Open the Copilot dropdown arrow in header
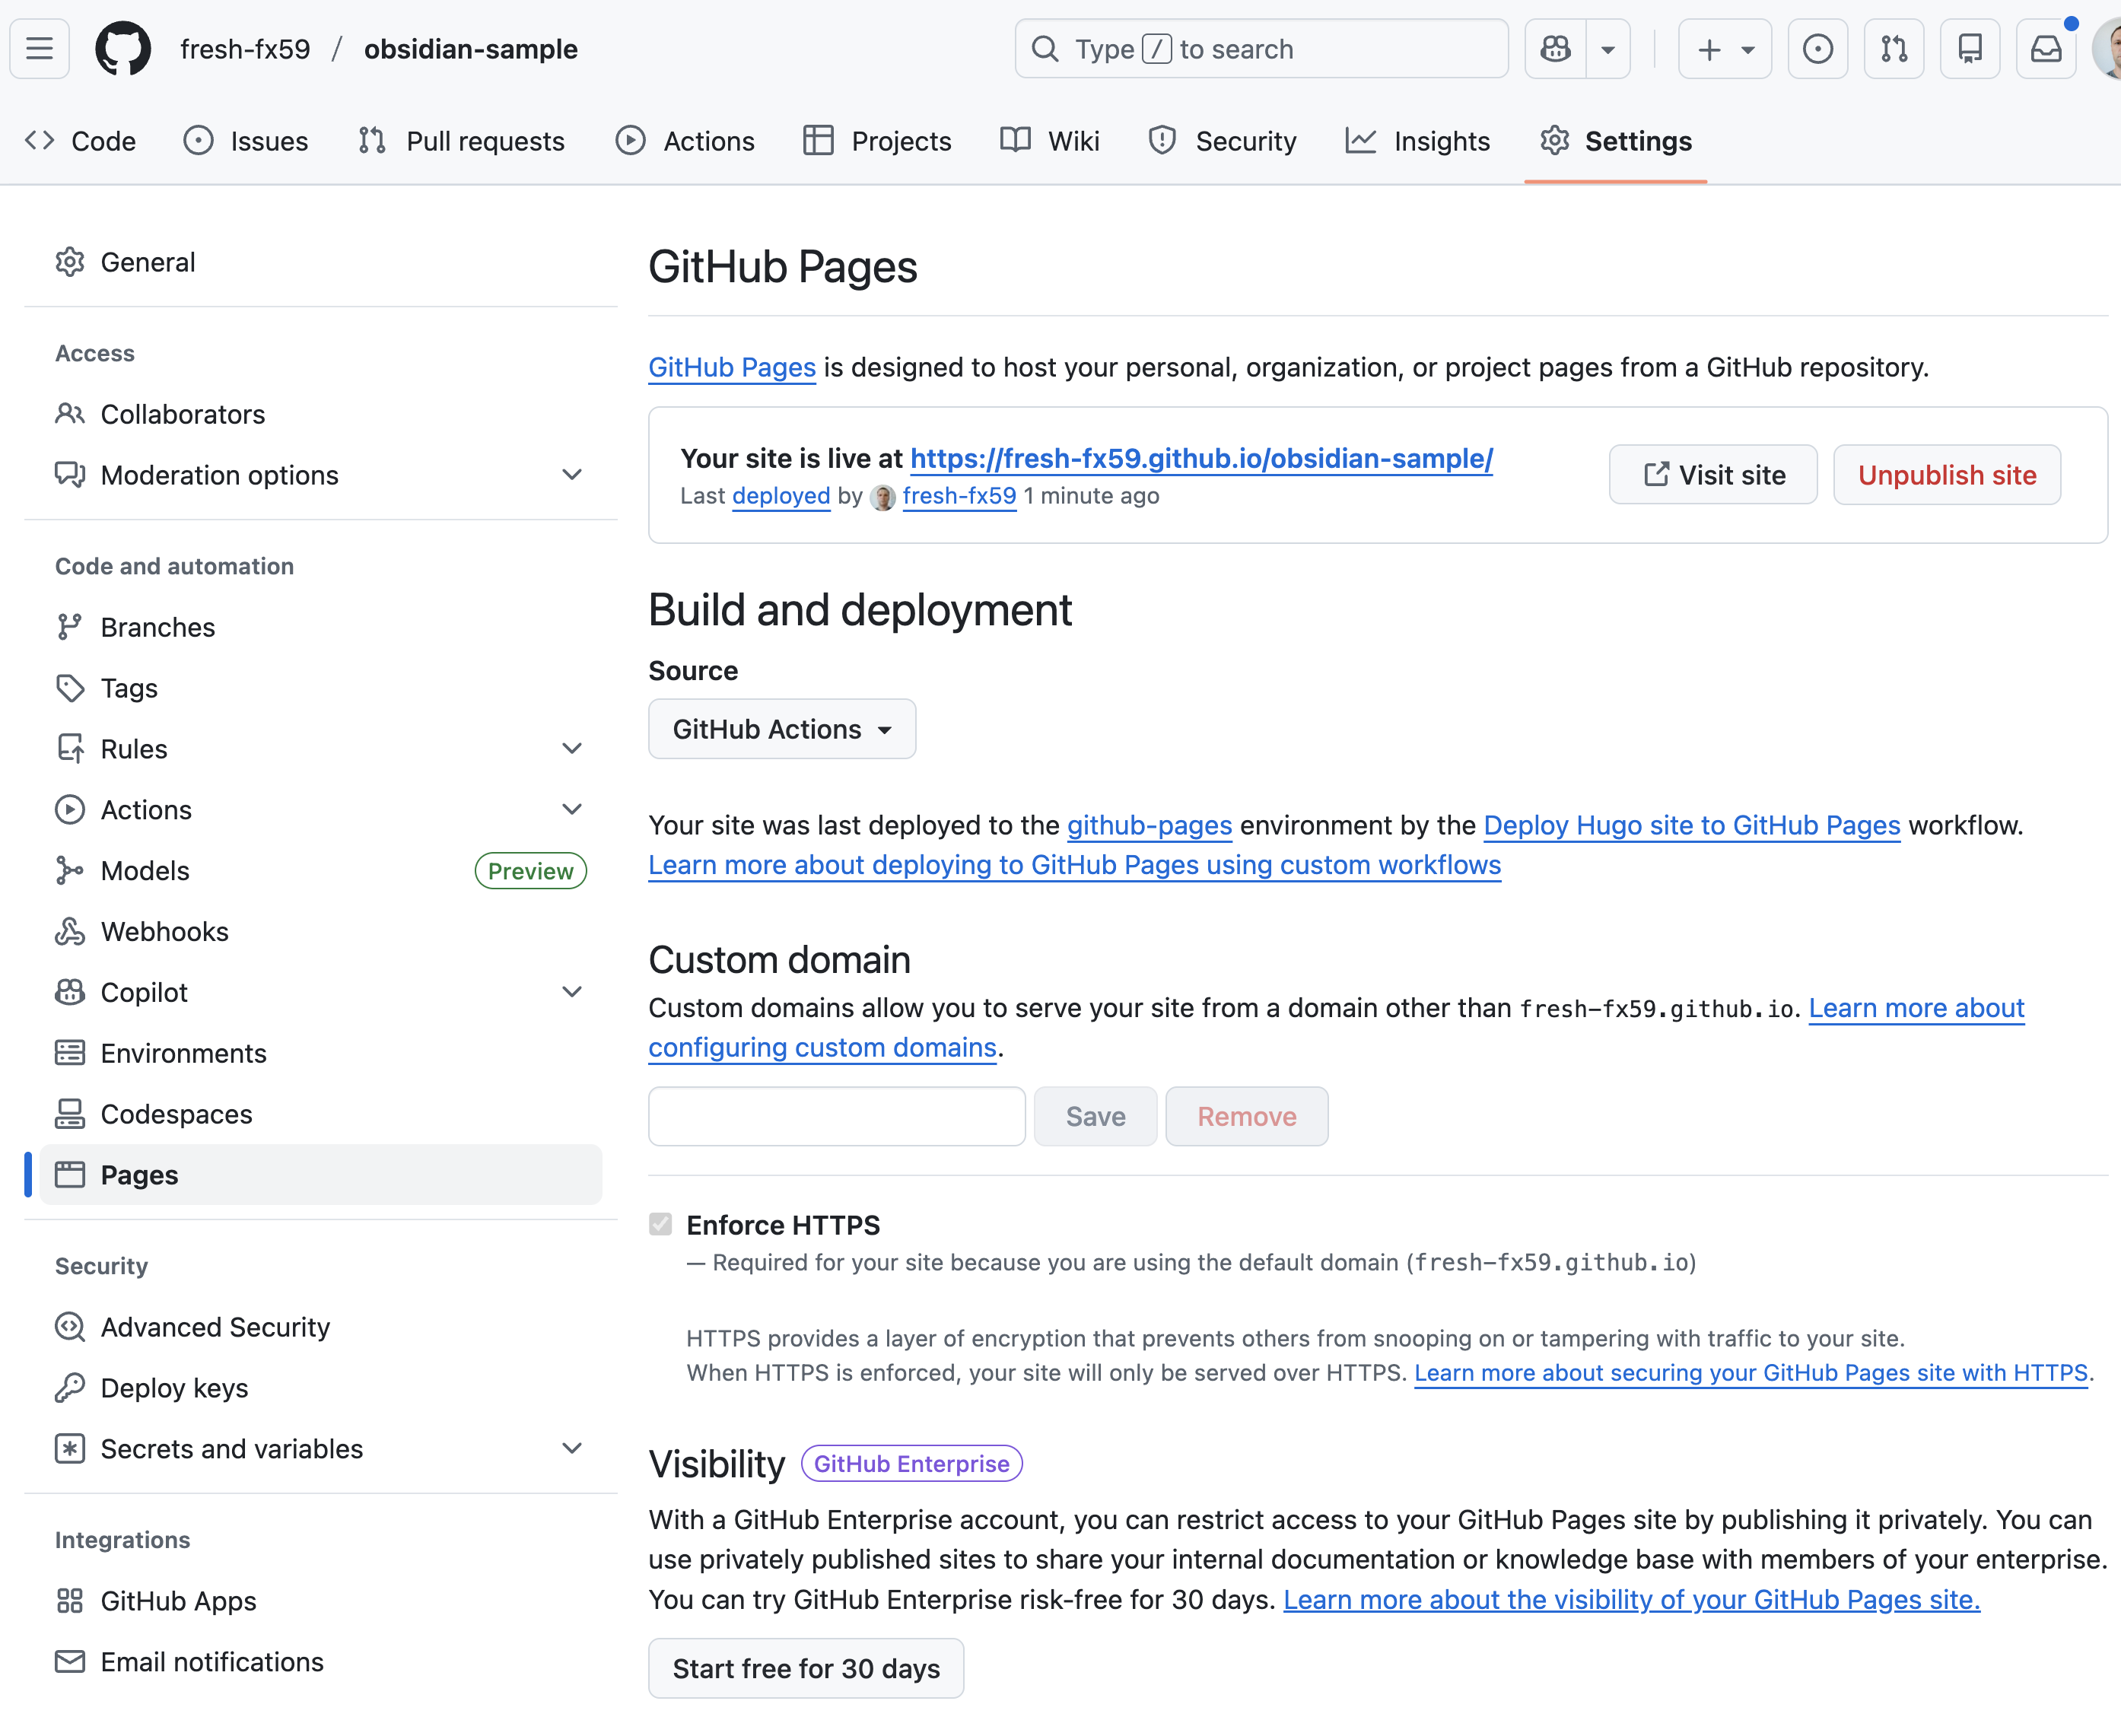The image size is (2121, 1736). 1607,49
